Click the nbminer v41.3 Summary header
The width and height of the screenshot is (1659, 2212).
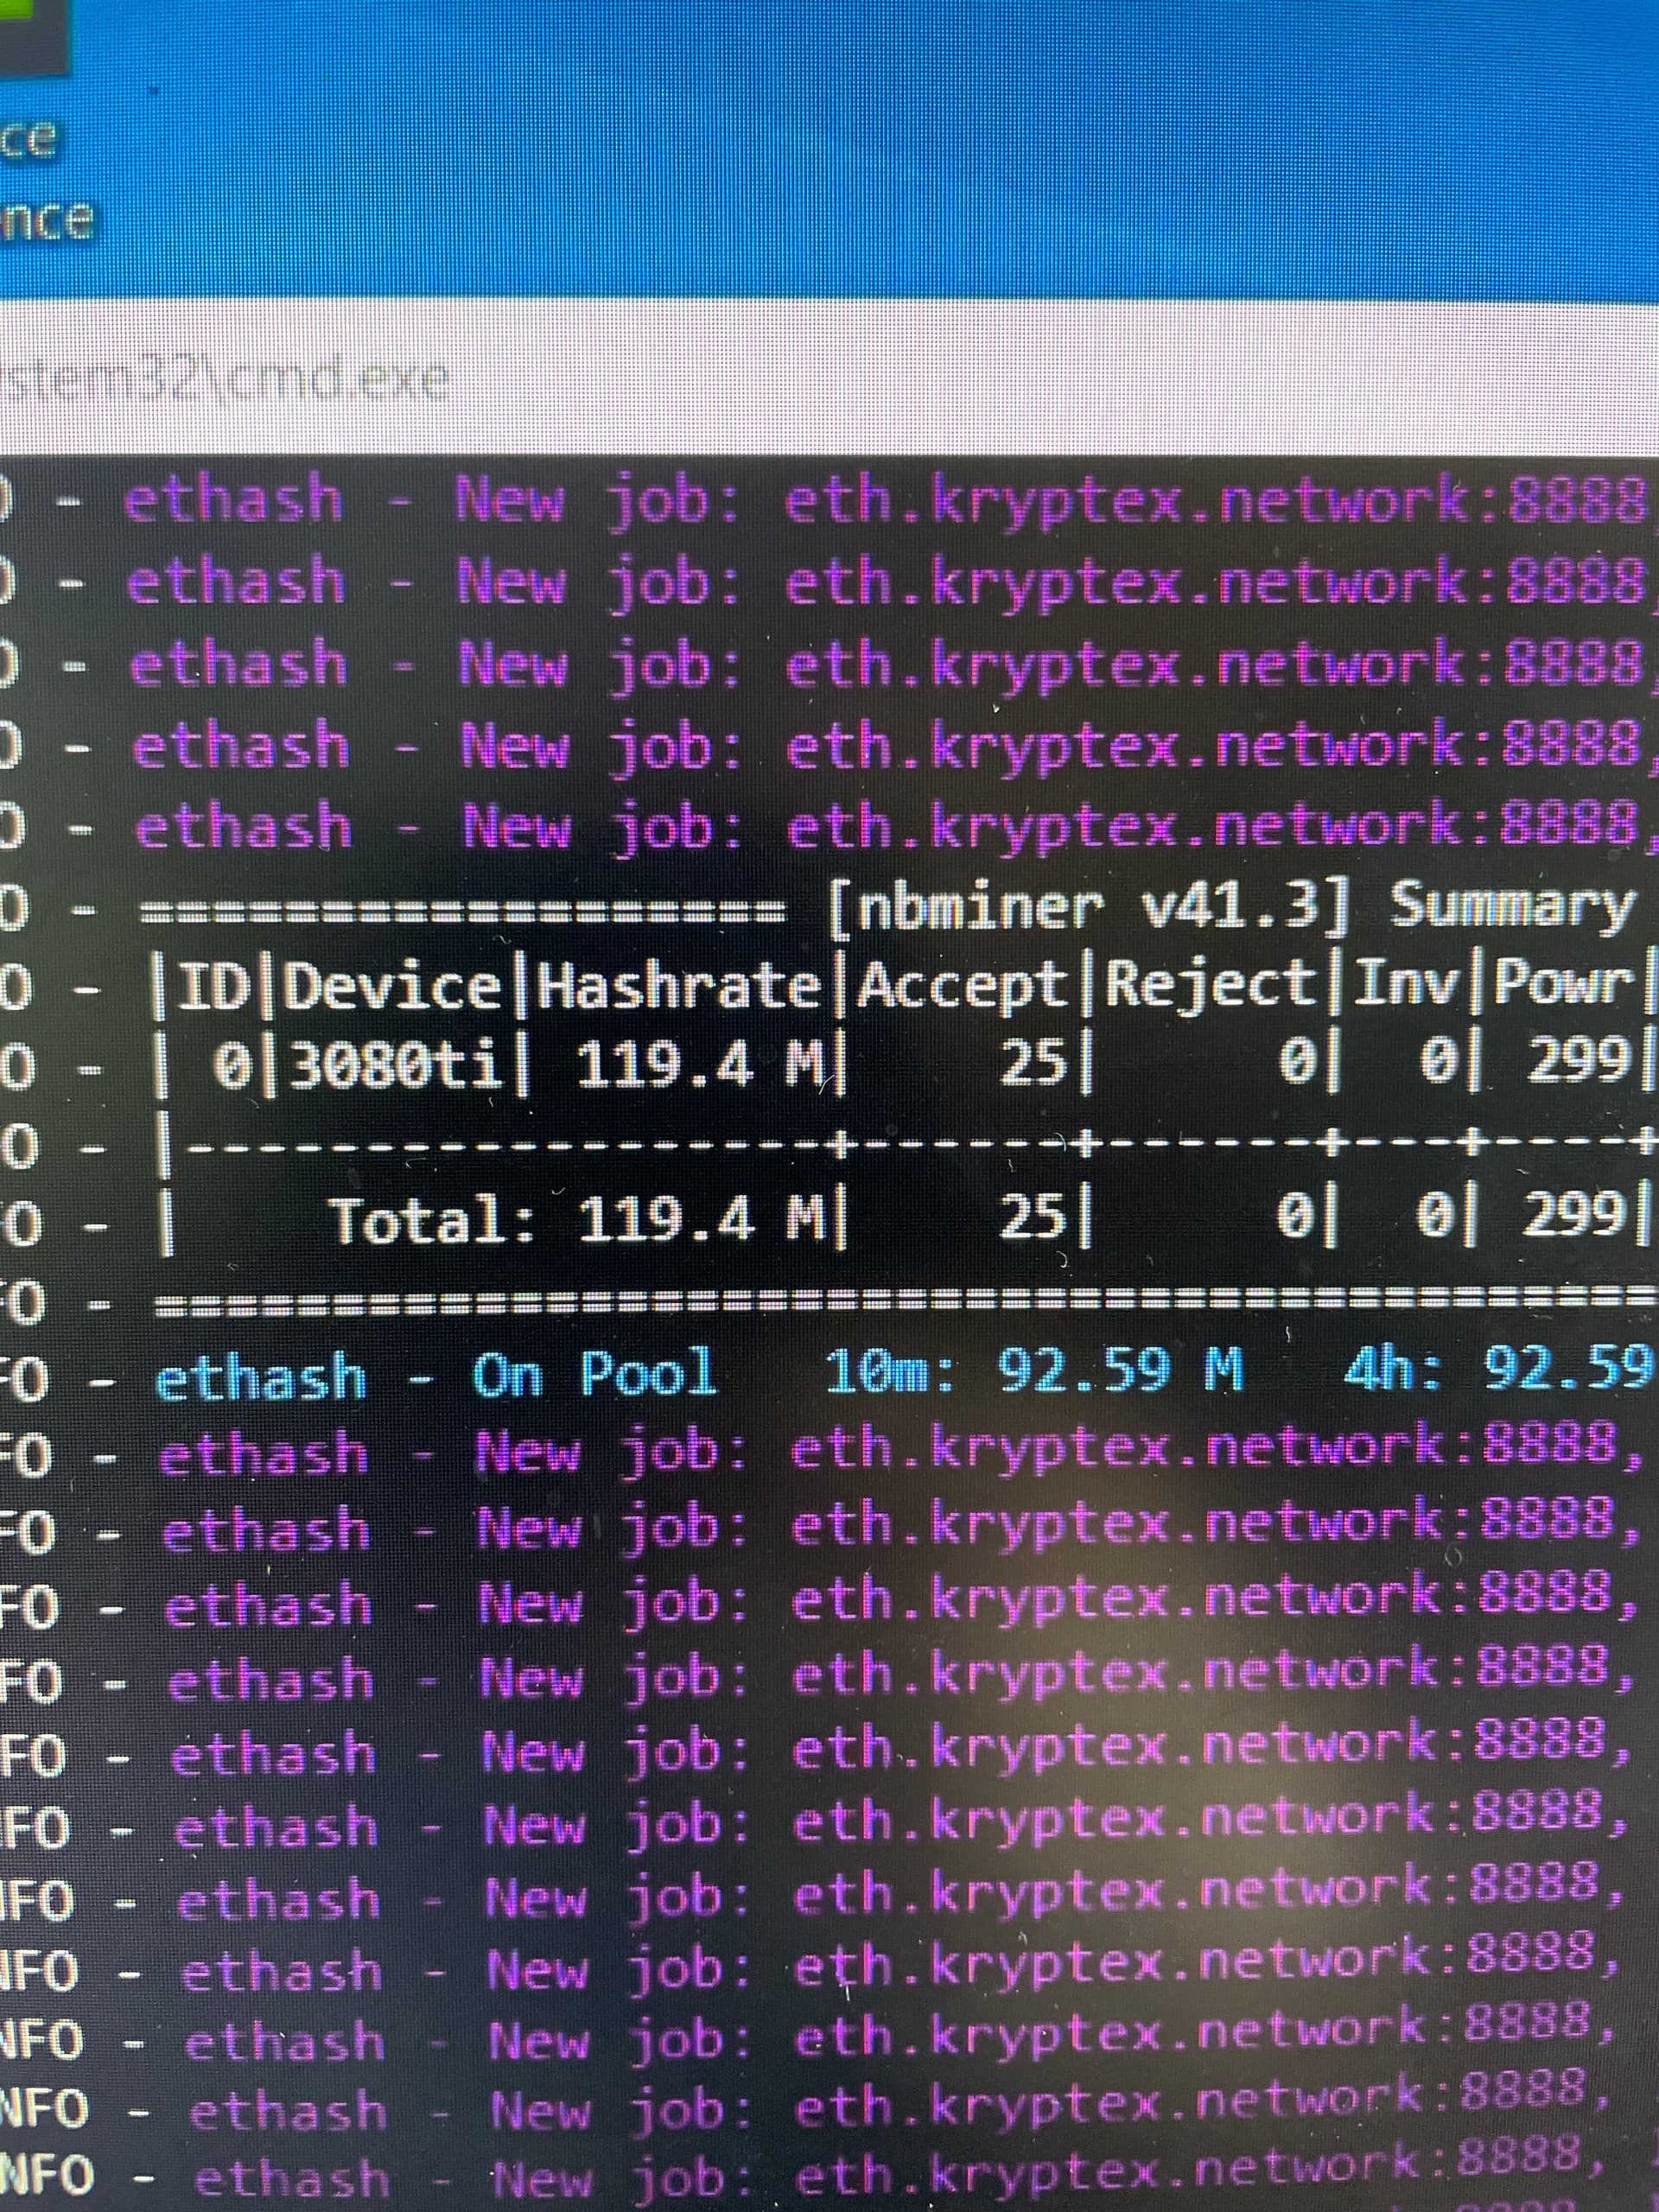coord(1230,907)
